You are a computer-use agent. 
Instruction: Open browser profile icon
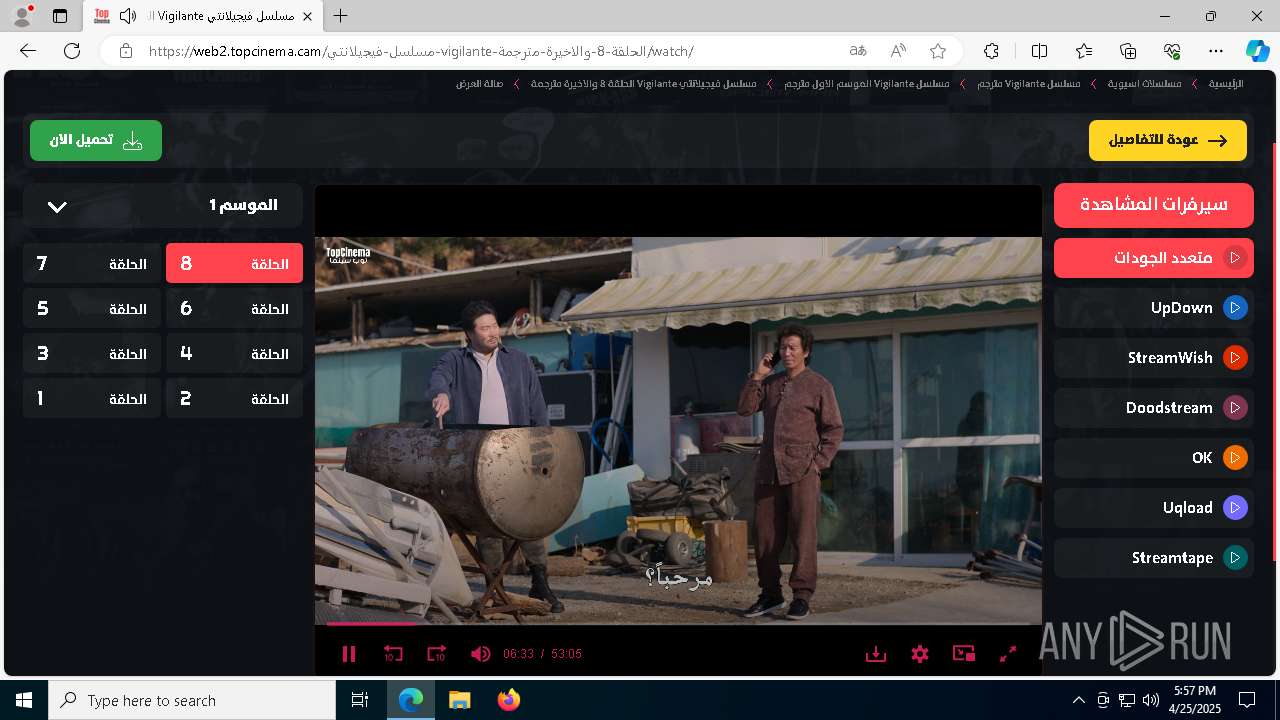click(x=22, y=16)
